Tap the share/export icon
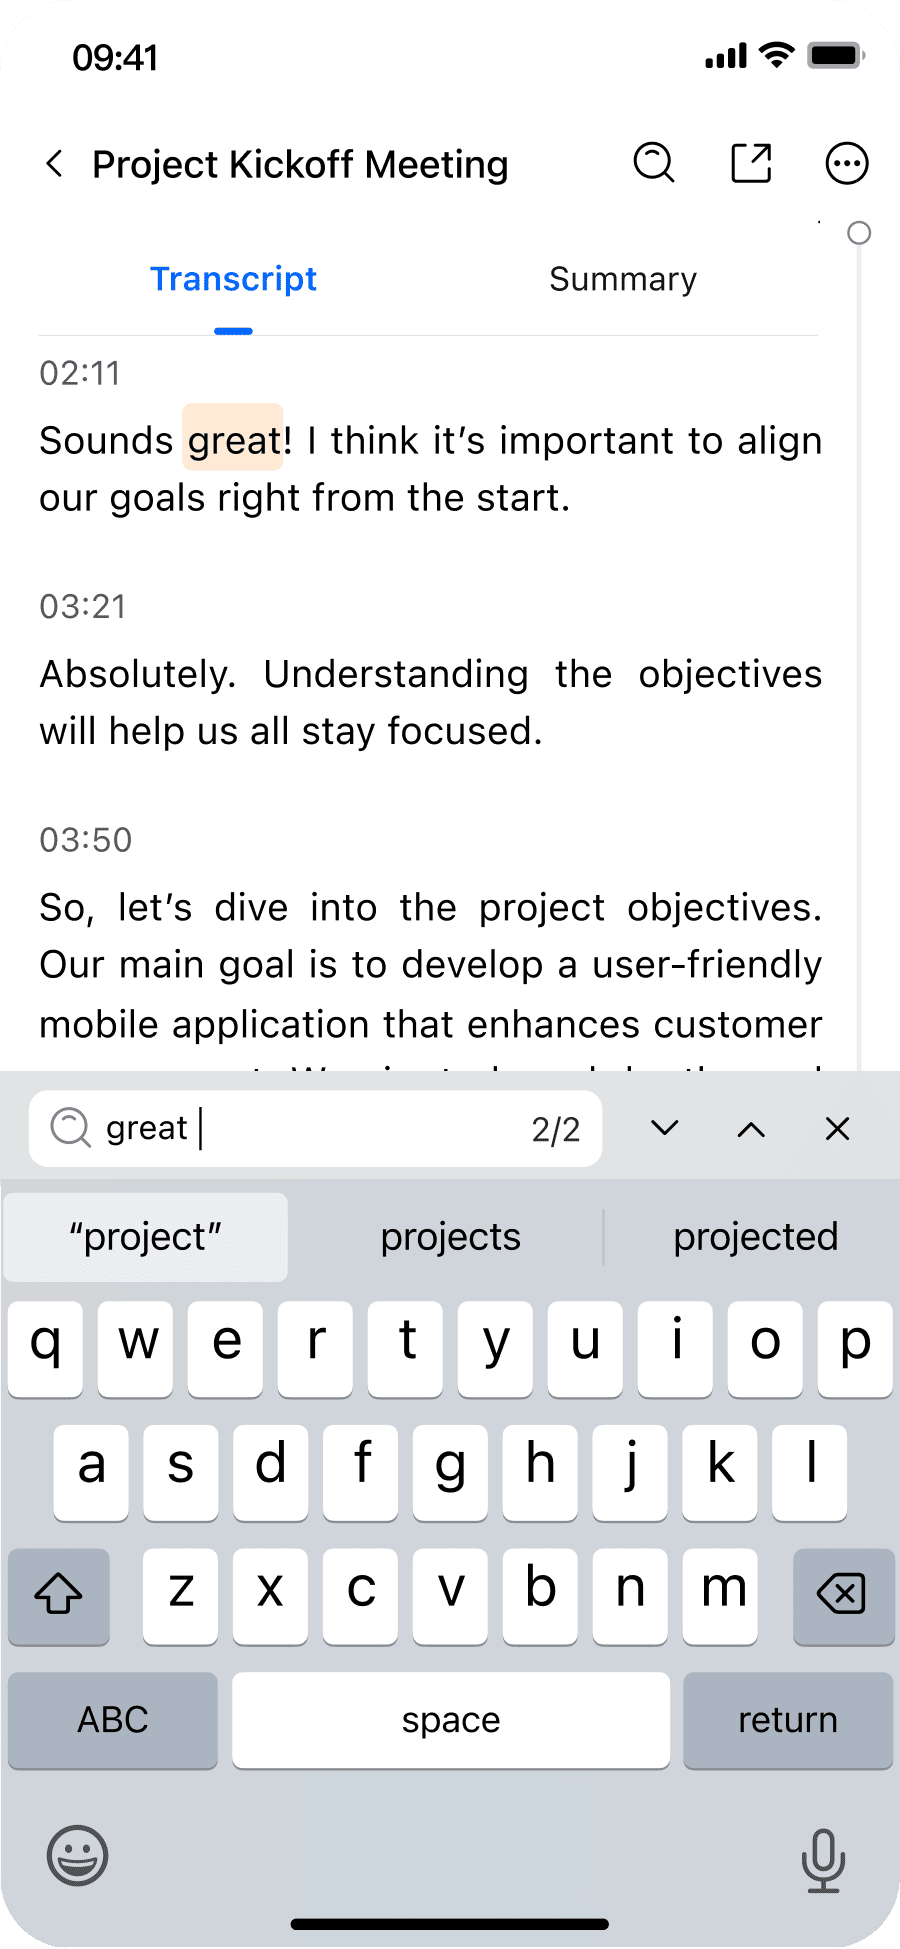The height and width of the screenshot is (1949, 900). (751, 163)
